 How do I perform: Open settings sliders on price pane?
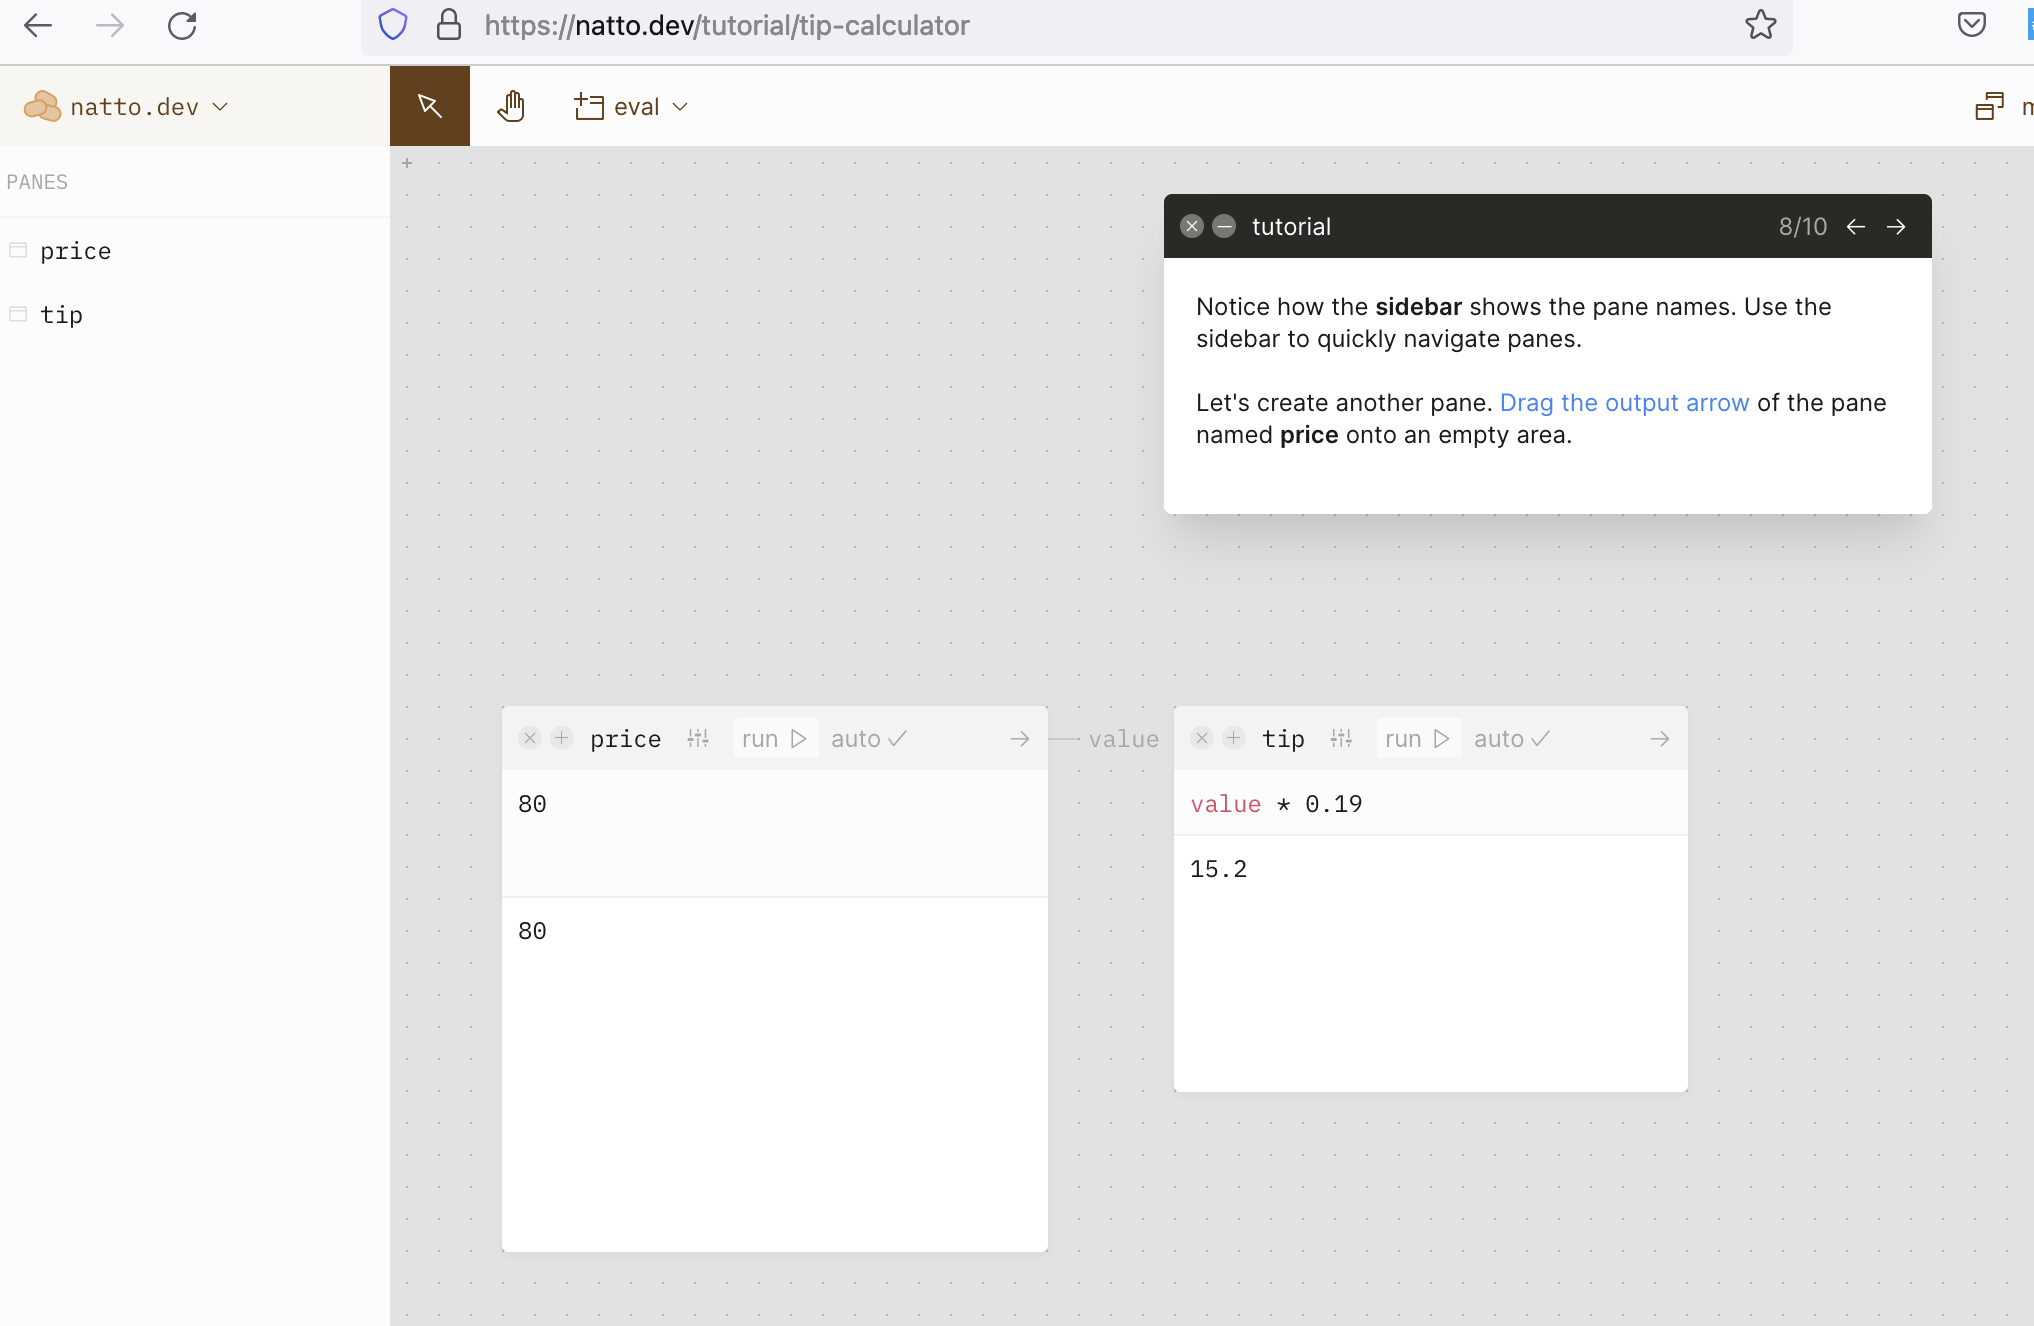698,739
